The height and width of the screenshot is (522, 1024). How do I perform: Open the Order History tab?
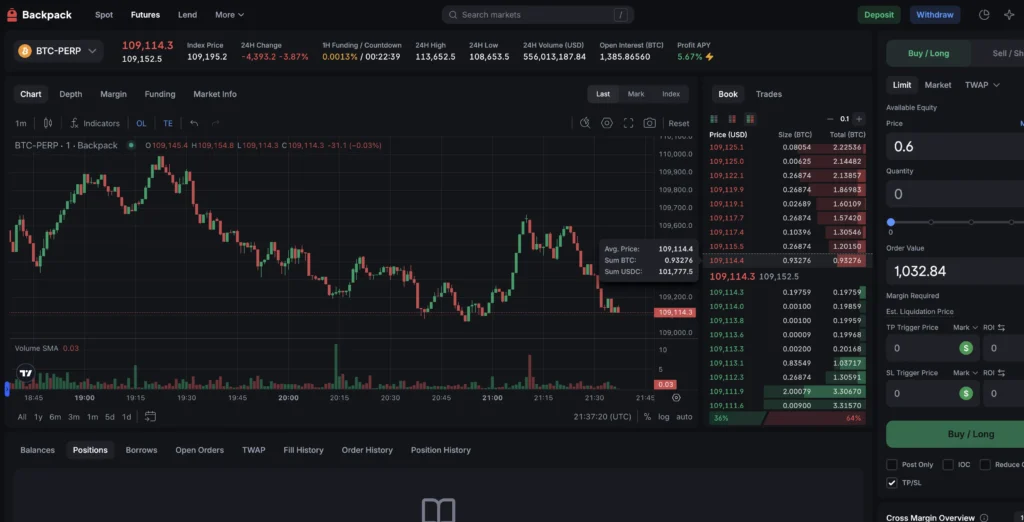tap(367, 450)
